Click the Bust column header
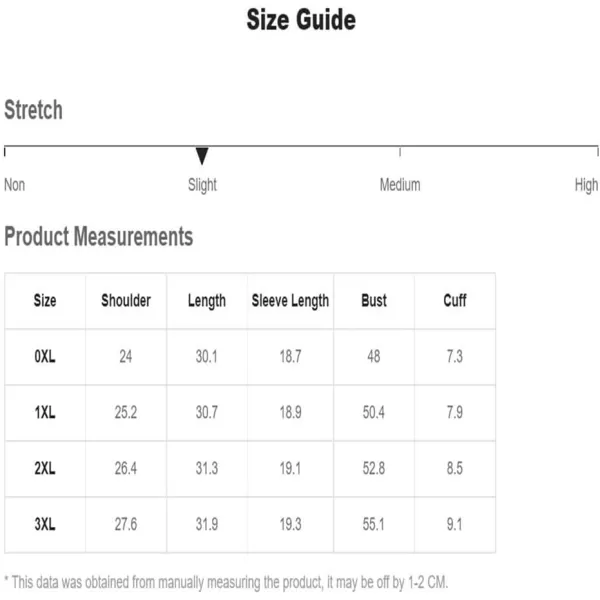Image resolution: width=600 pixels, height=600 pixels. [374, 300]
